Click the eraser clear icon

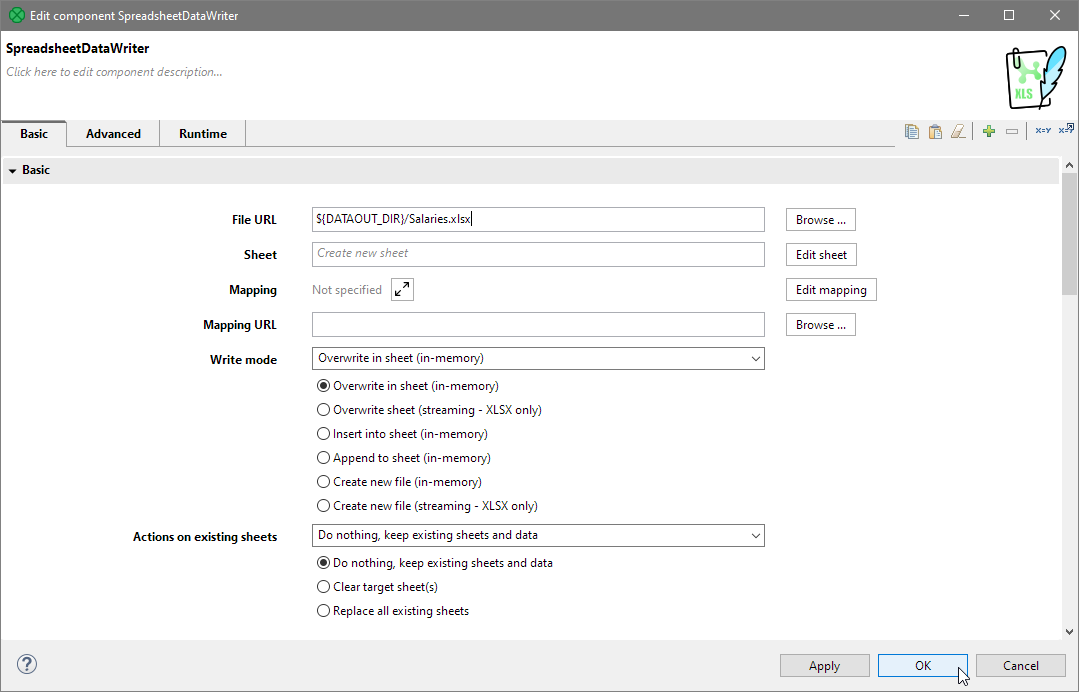click(x=958, y=131)
